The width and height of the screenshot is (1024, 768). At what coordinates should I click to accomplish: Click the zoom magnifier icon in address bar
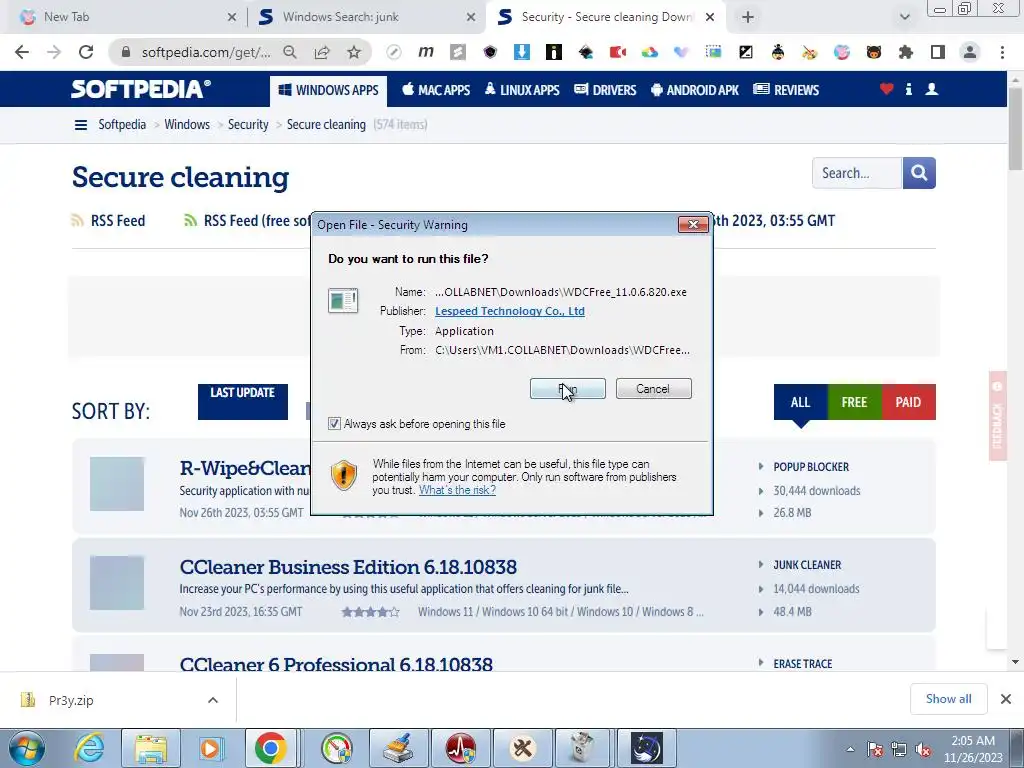[290, 52]
